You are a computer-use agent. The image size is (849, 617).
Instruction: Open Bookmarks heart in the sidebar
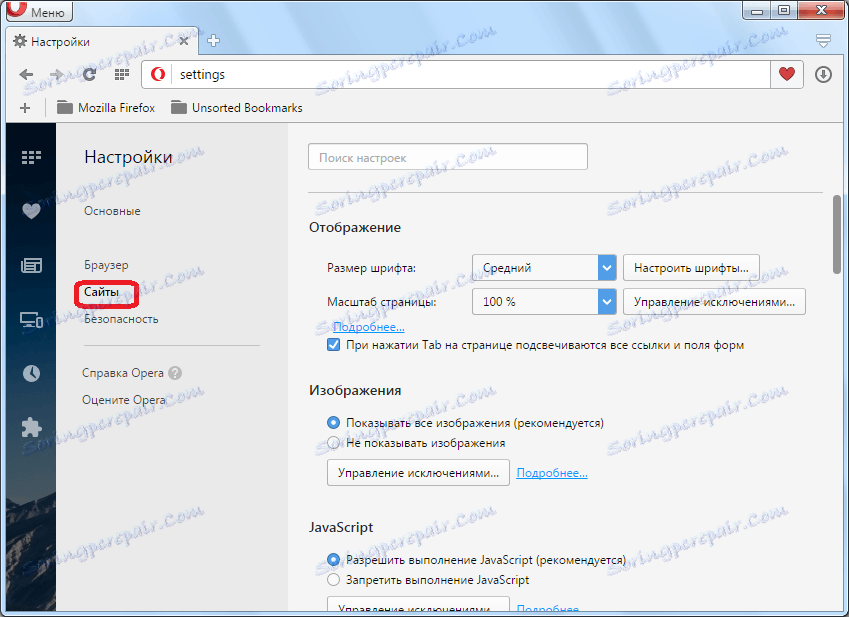pyautogui.click(x=31, y=211)
